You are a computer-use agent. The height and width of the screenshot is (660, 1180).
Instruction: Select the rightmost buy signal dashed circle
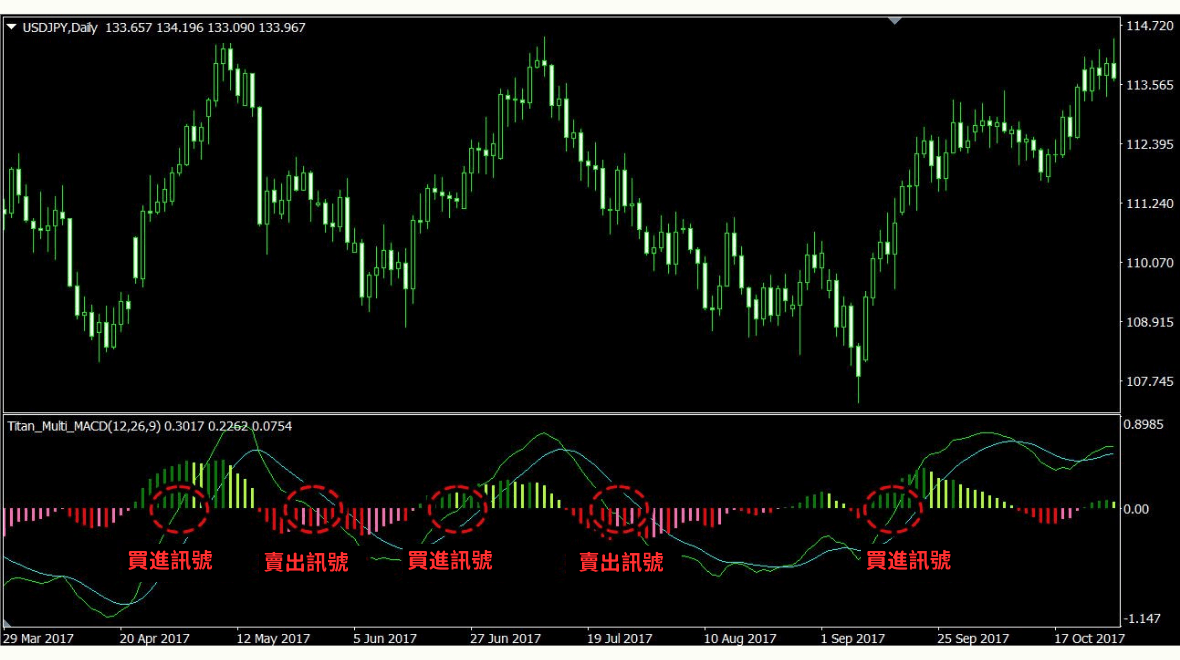point(891,509)
